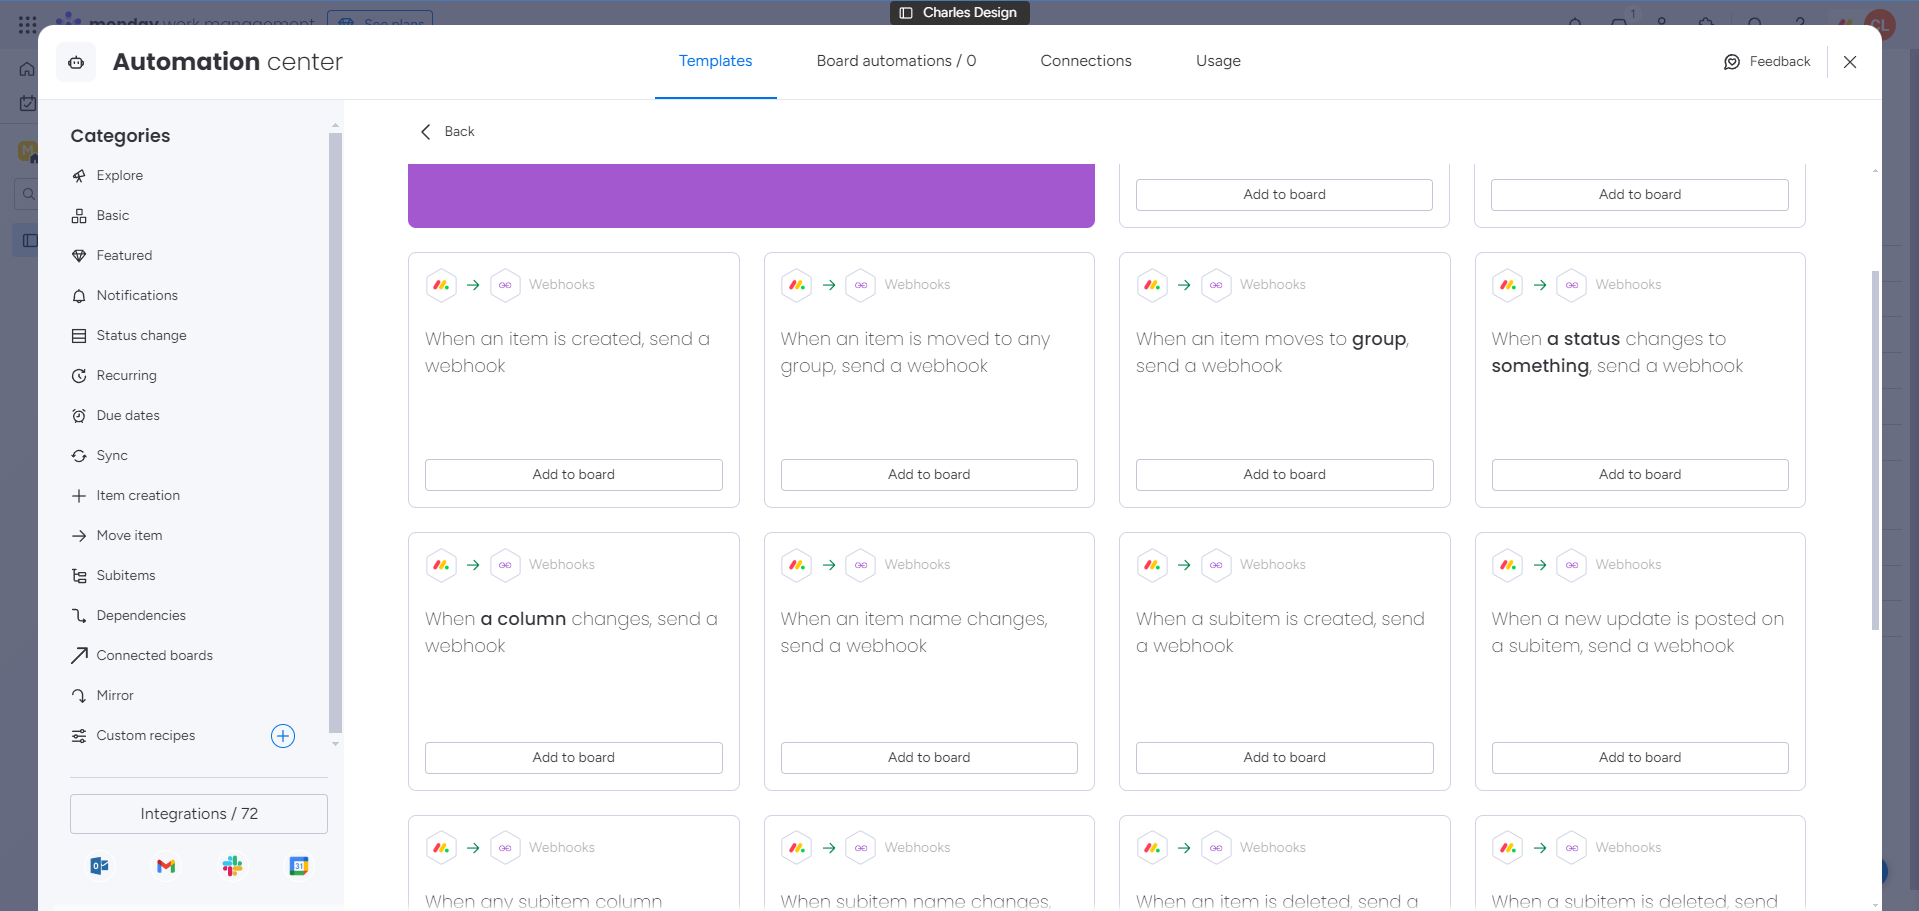Click the templates list vertical scrollbar
The height and width of the screenshot is (911, 1919).
[1875, 450]
